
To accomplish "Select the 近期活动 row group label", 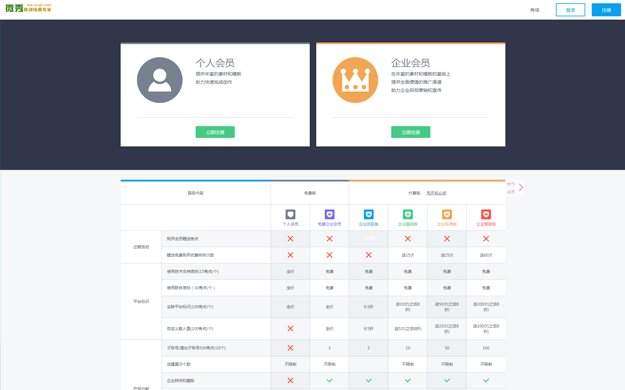I will [x=141, y=247].
